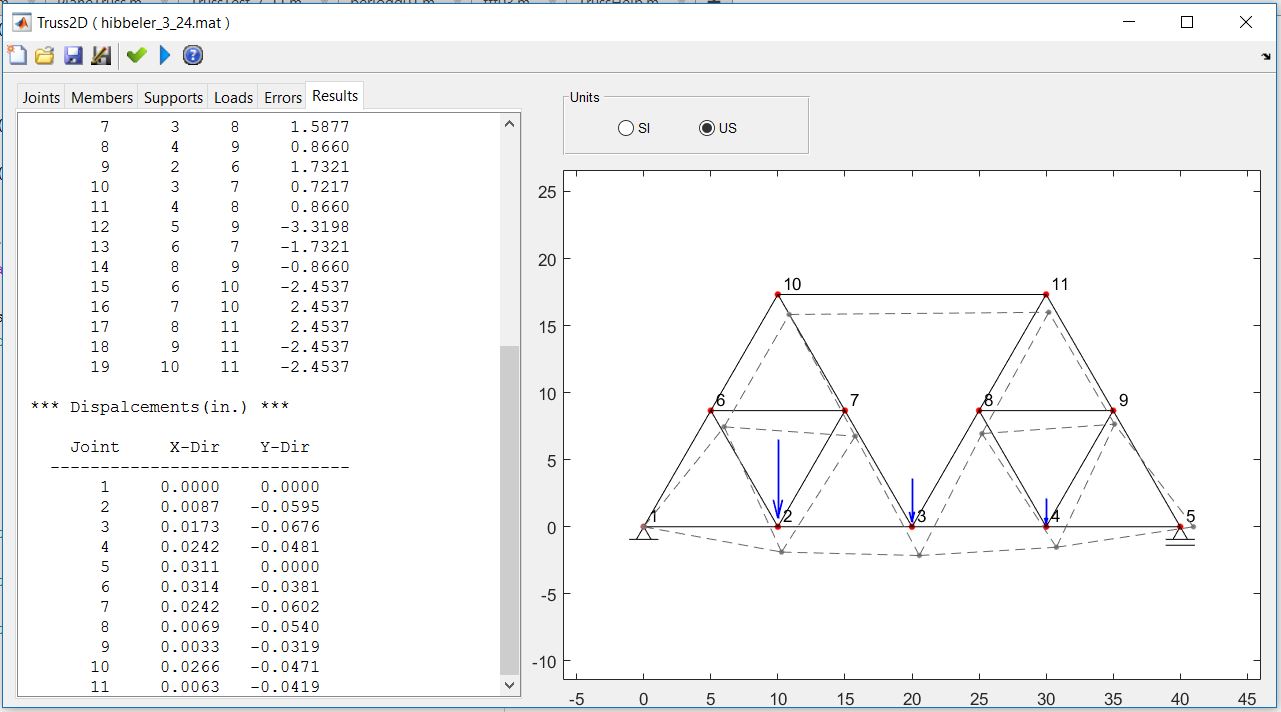The image size is (1281, 712).
Task: Click joint 10 on the truss plot
Action: click(778, 294)
